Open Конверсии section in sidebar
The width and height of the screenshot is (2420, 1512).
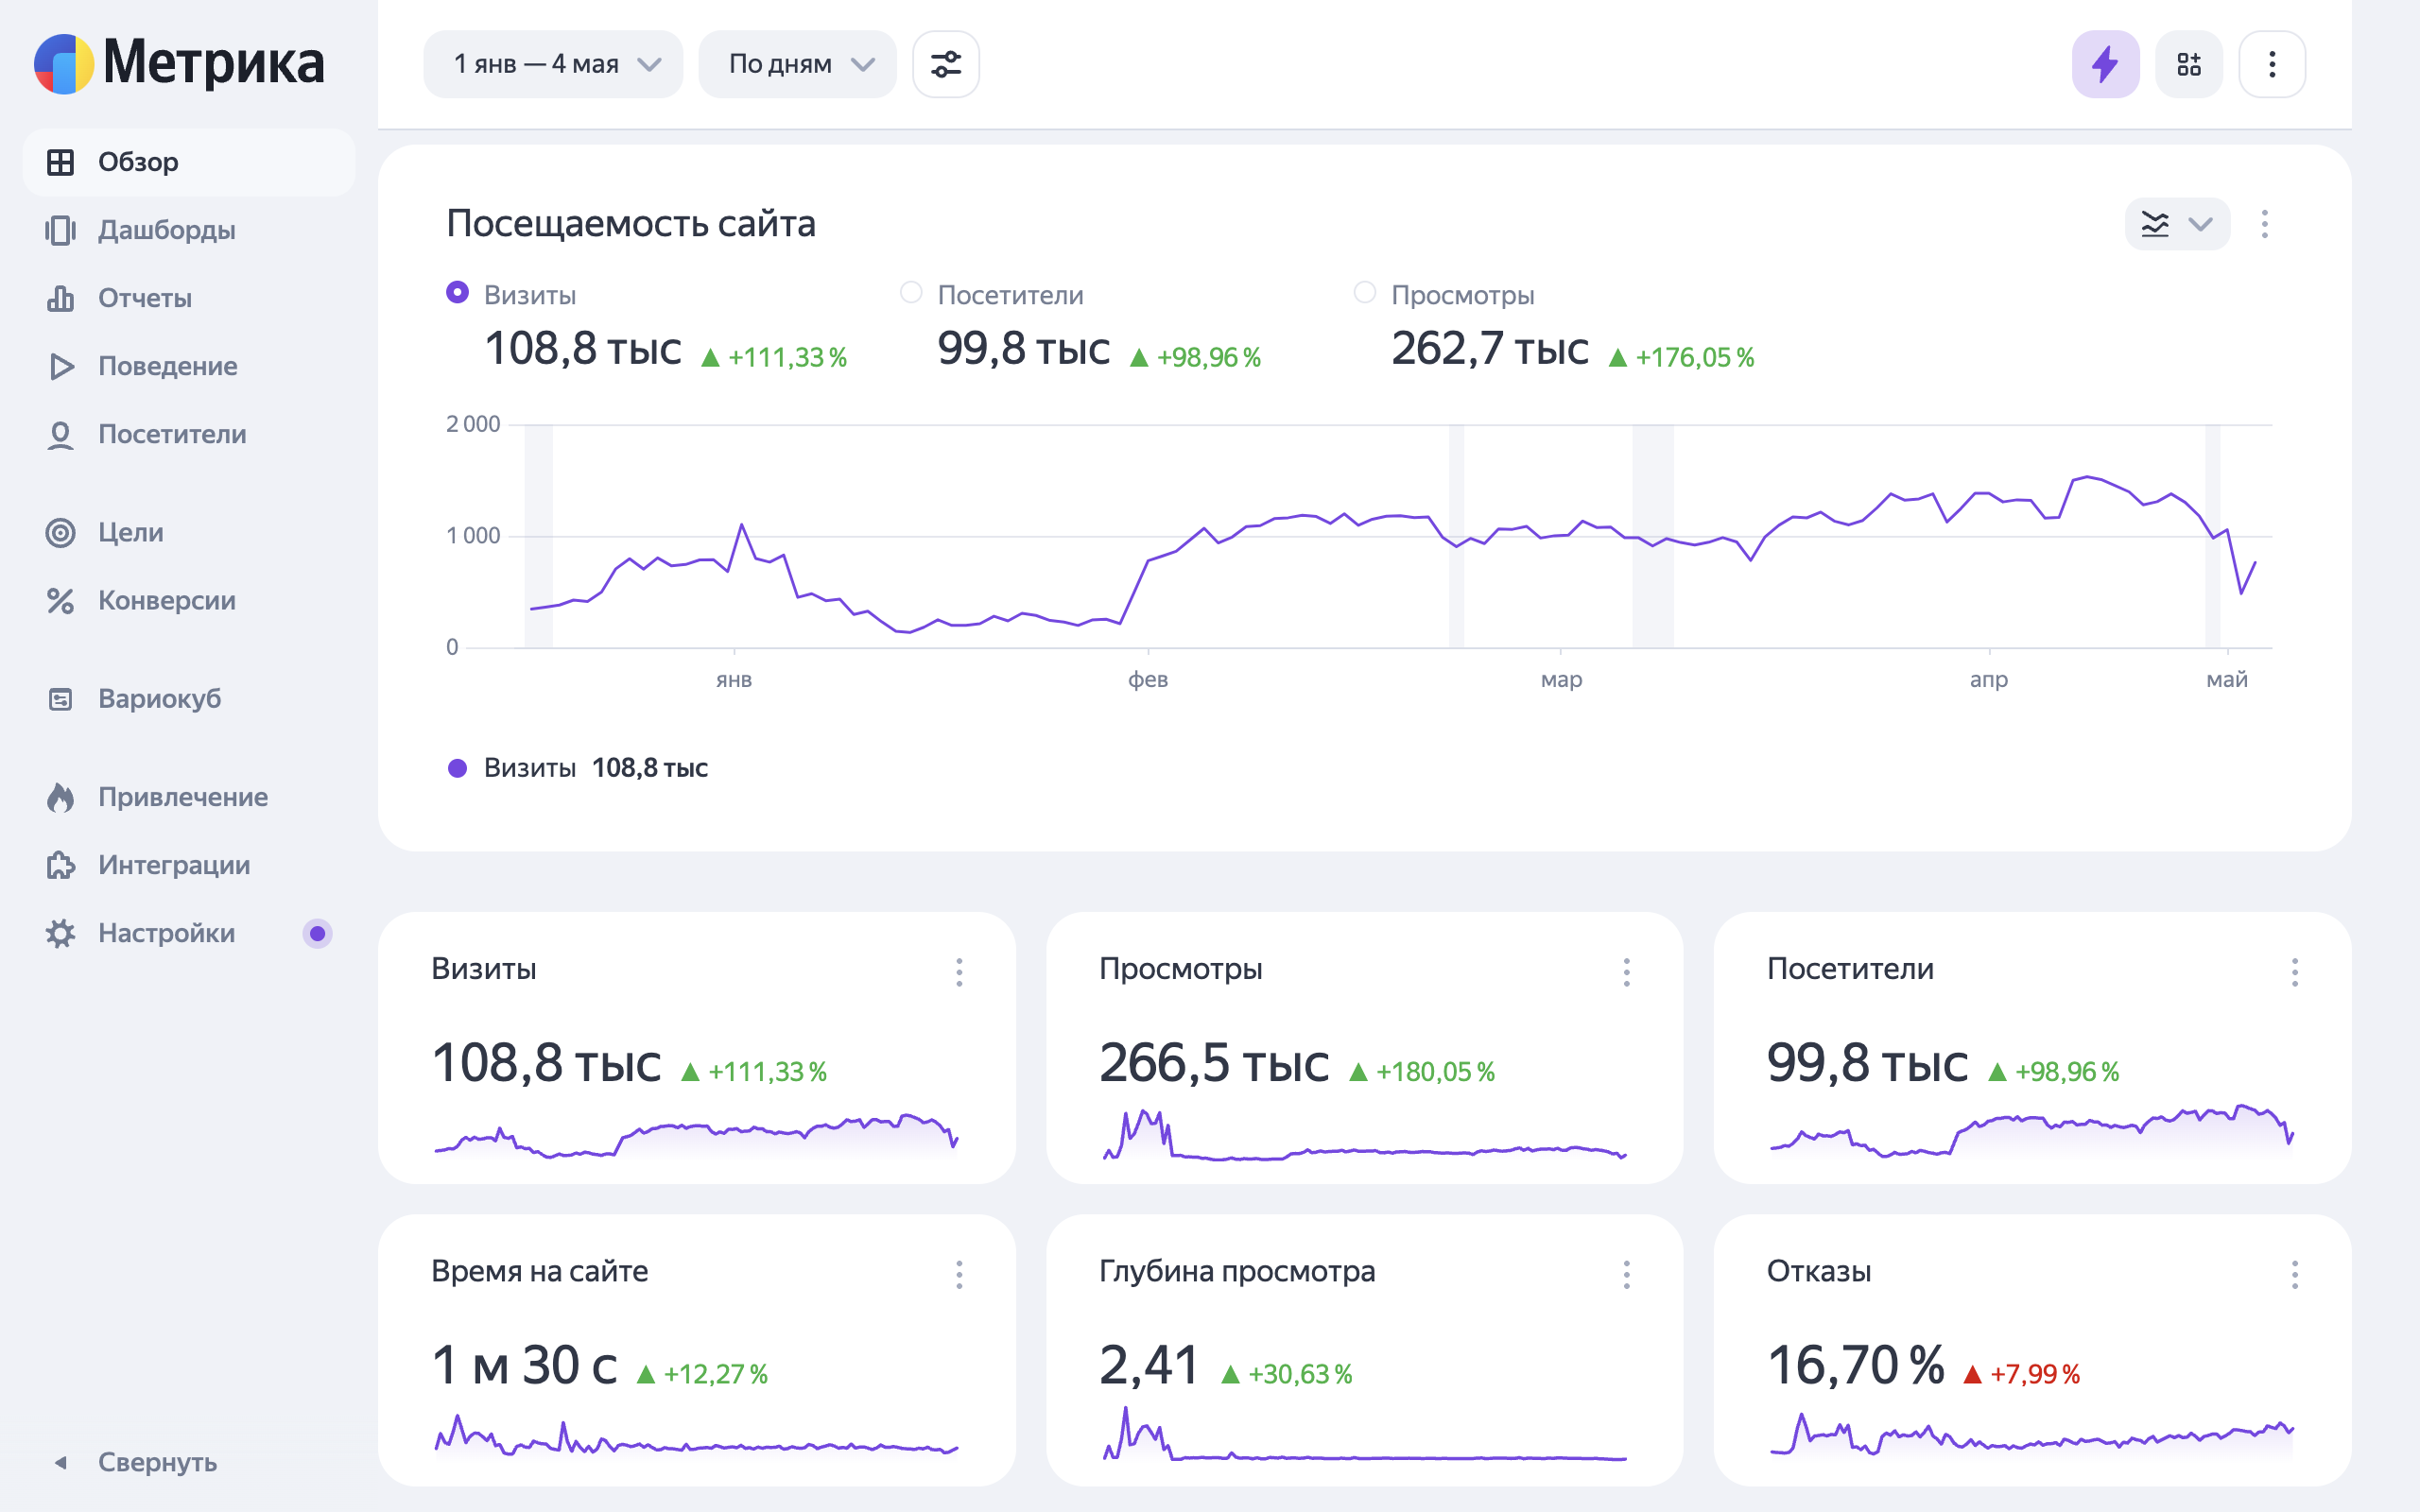coord(166,600)
